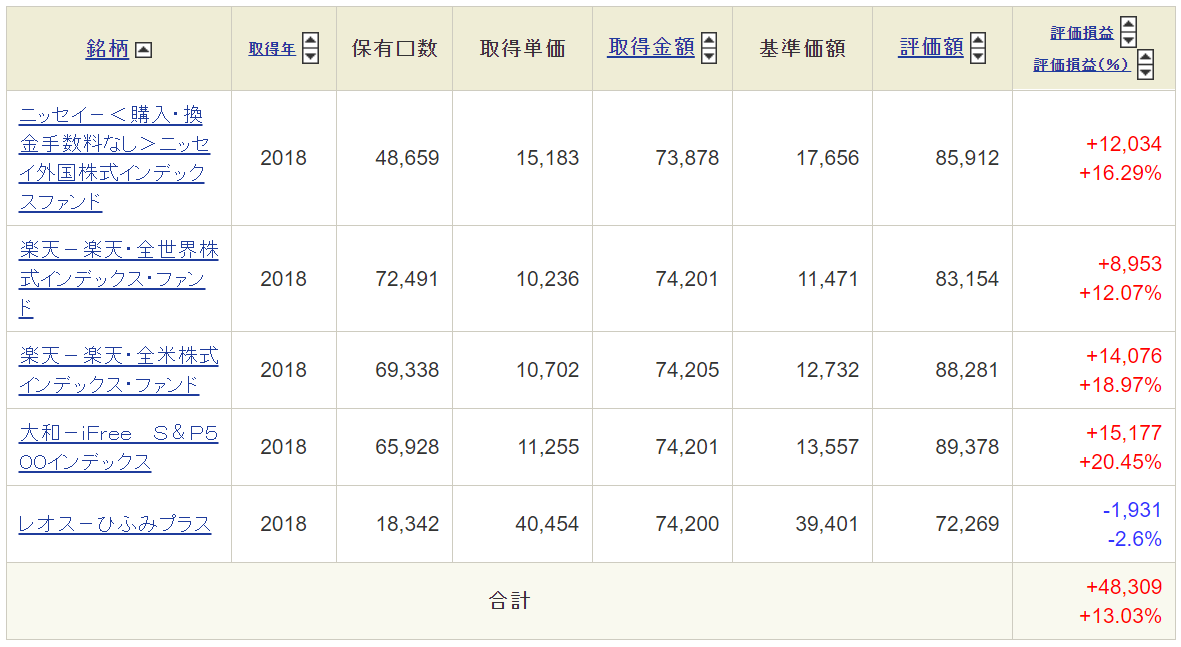Select the 74,205 acquisition amount cell

pos(688,370)
